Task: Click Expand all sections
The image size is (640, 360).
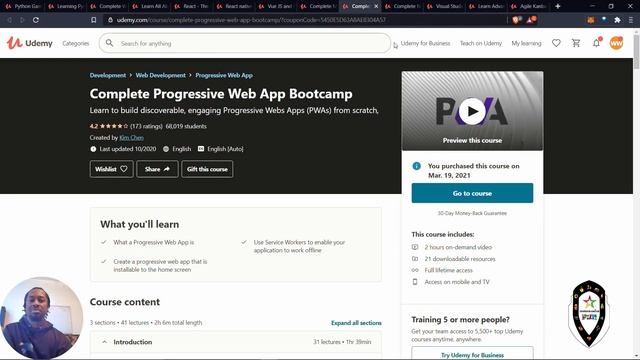Action: pyautogui.click(x=356, y=322)
